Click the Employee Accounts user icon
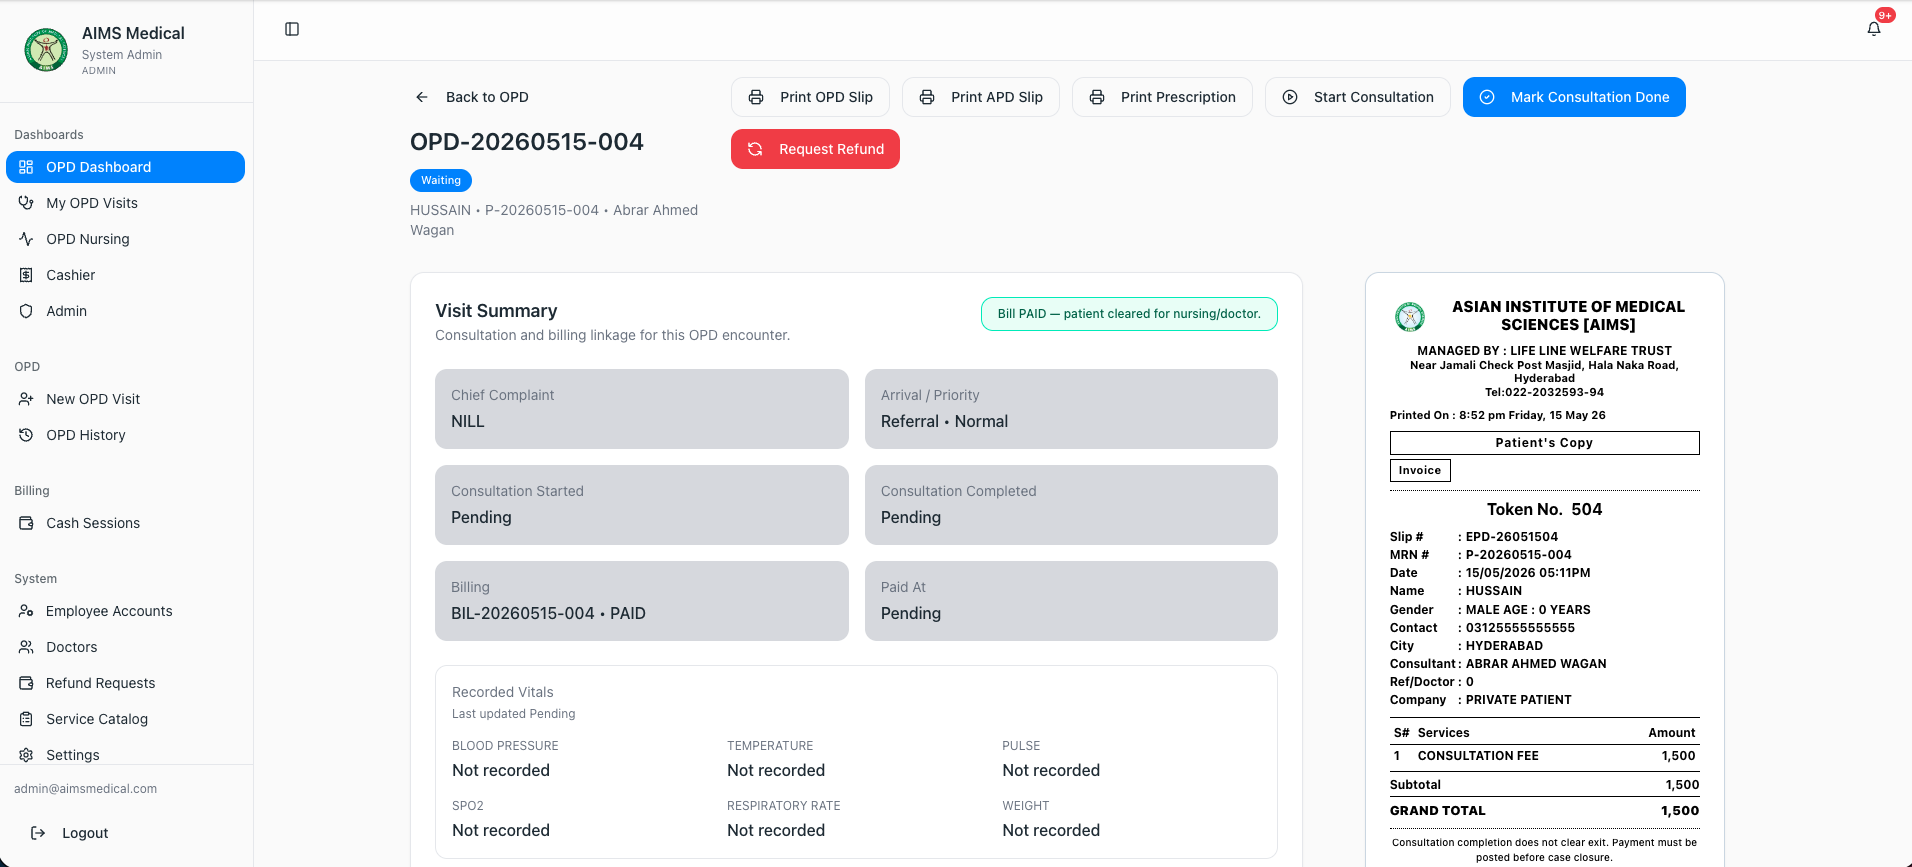 26,611
